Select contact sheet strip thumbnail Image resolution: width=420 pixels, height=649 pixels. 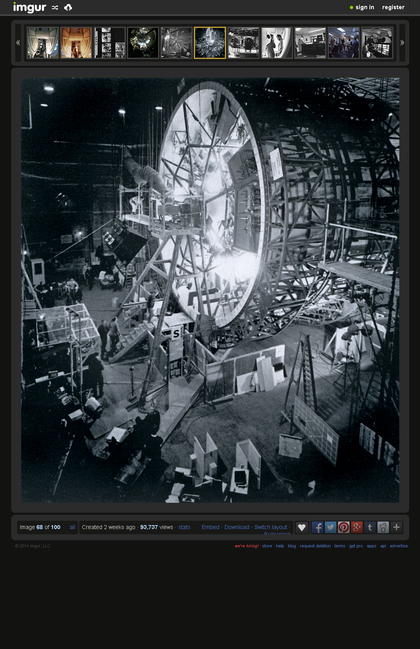[110, 43]
